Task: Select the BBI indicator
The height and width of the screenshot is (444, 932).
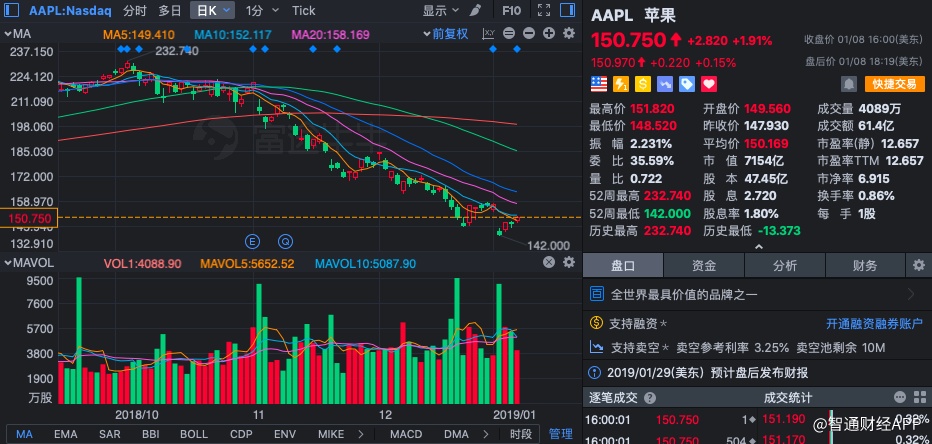Action: point(150,434)
